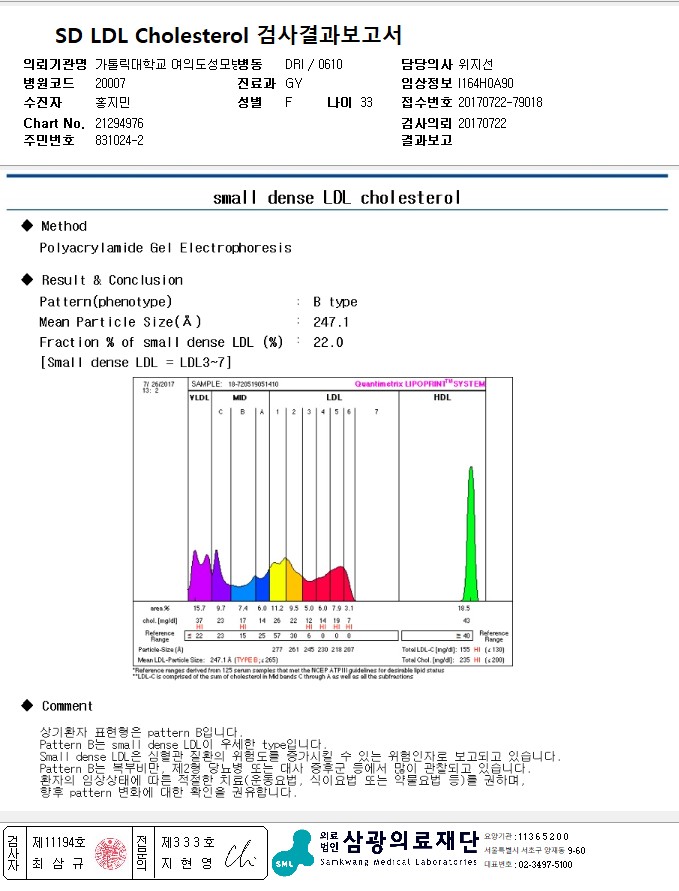Image resolution: width=679 pixels, height=891 pixels.
Task: Click the patient name '홍지민'
Action: (113, 102)
